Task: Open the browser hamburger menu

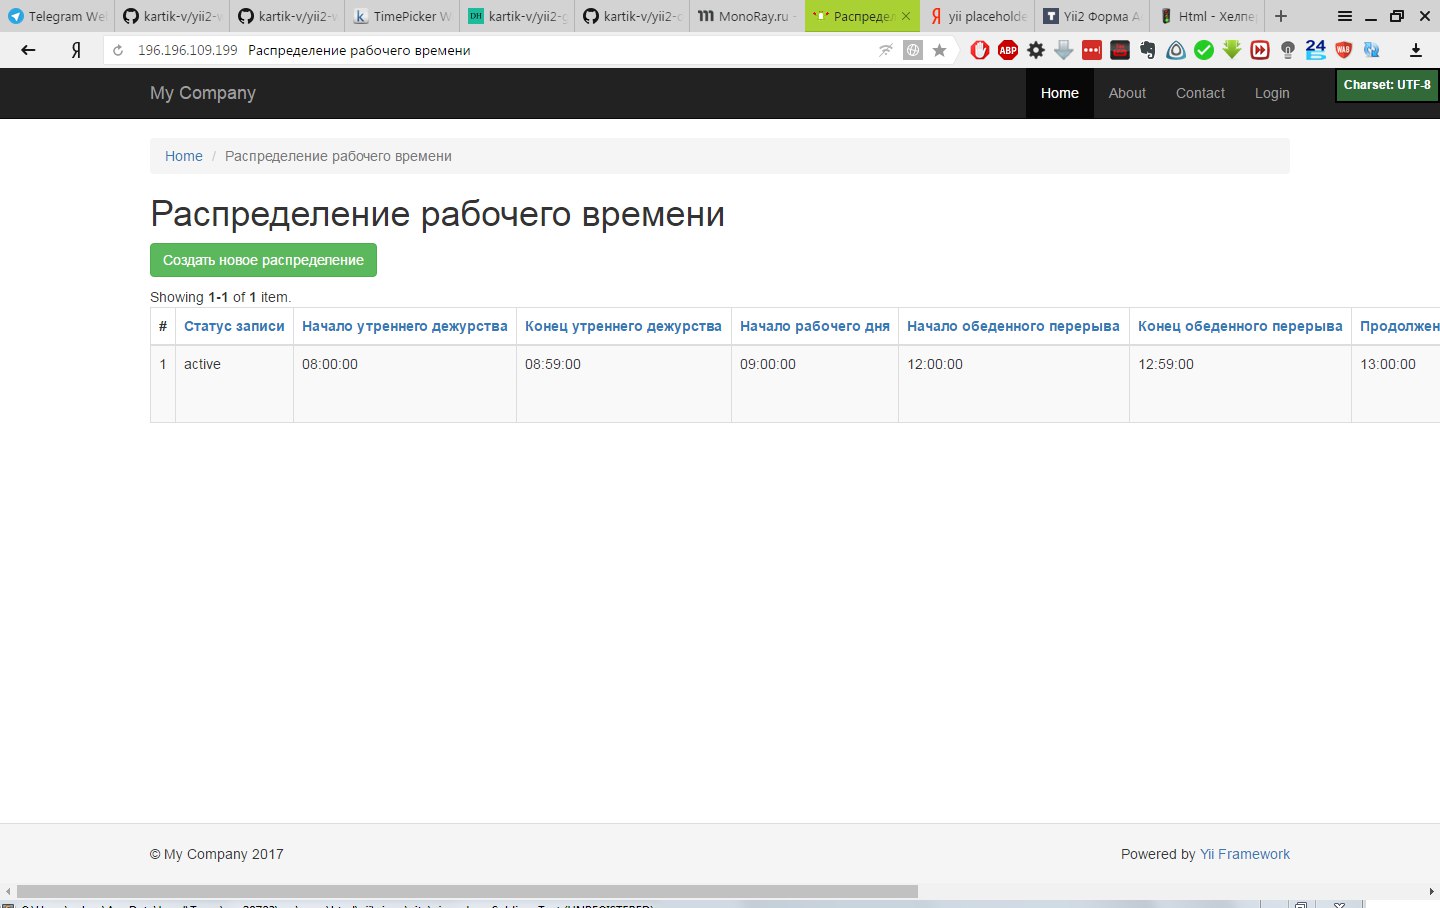Action: [1345, 16]
